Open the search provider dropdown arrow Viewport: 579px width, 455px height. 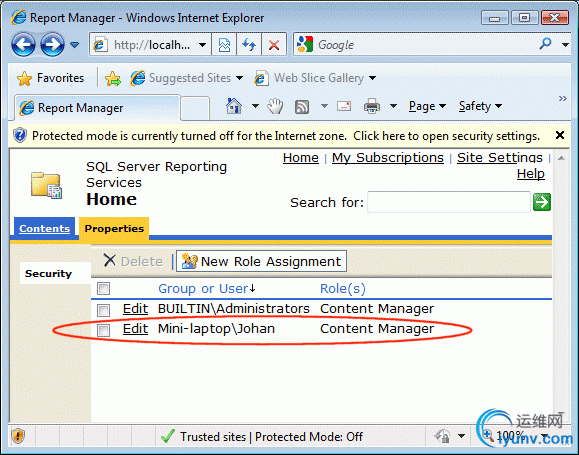coord(565,45)
